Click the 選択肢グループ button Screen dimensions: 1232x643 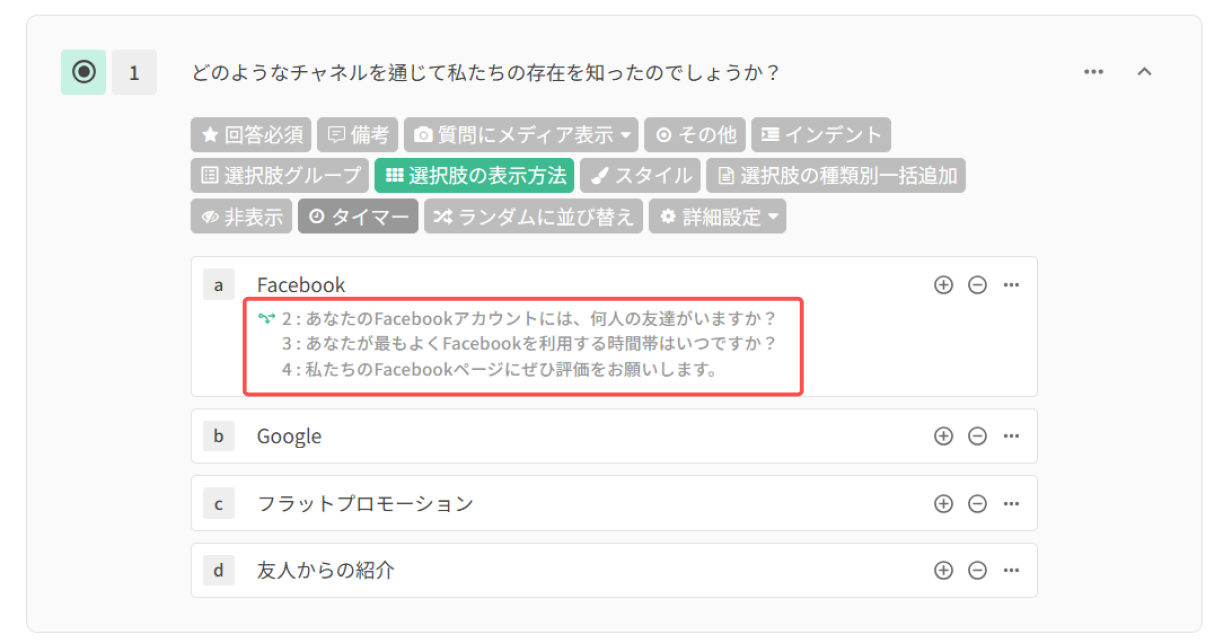tap(280, 176)
